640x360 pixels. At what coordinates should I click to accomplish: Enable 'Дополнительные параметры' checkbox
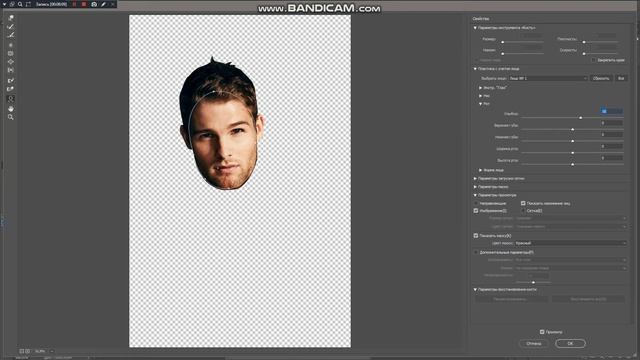coord(476,253)
